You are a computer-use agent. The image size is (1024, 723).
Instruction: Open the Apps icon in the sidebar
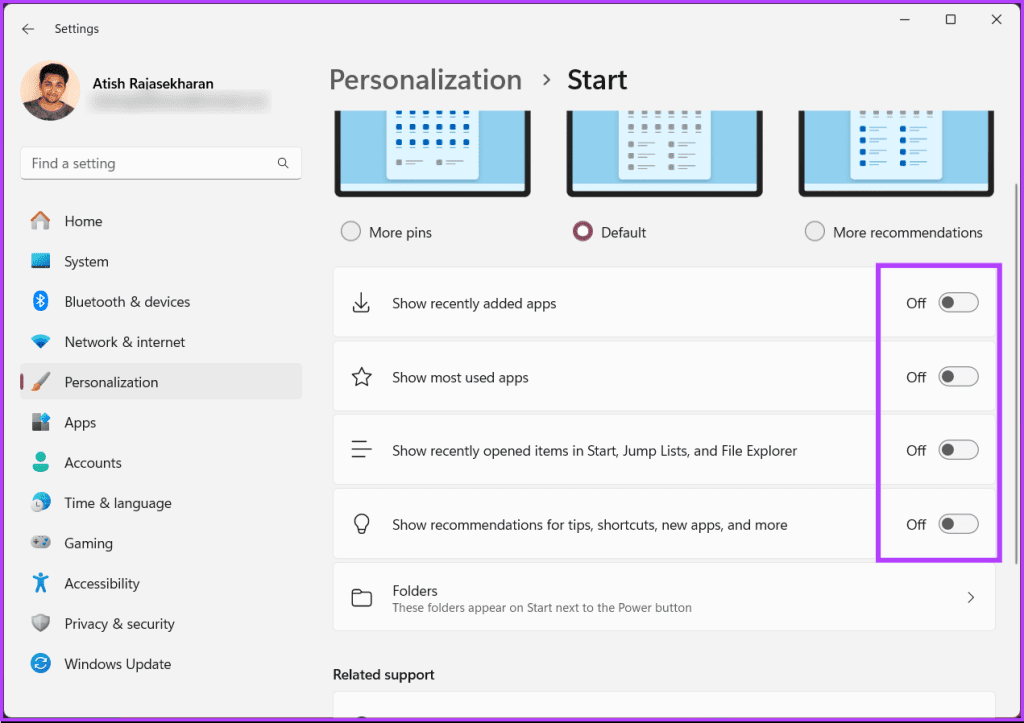click(x=41, y=422)
